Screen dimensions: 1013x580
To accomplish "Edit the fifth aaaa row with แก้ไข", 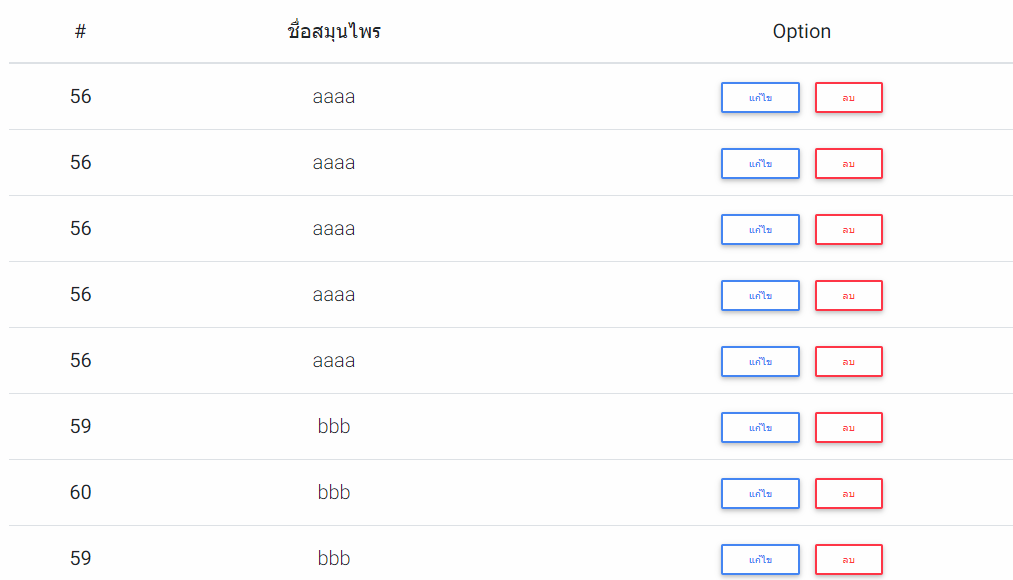I will click(760, 362).
